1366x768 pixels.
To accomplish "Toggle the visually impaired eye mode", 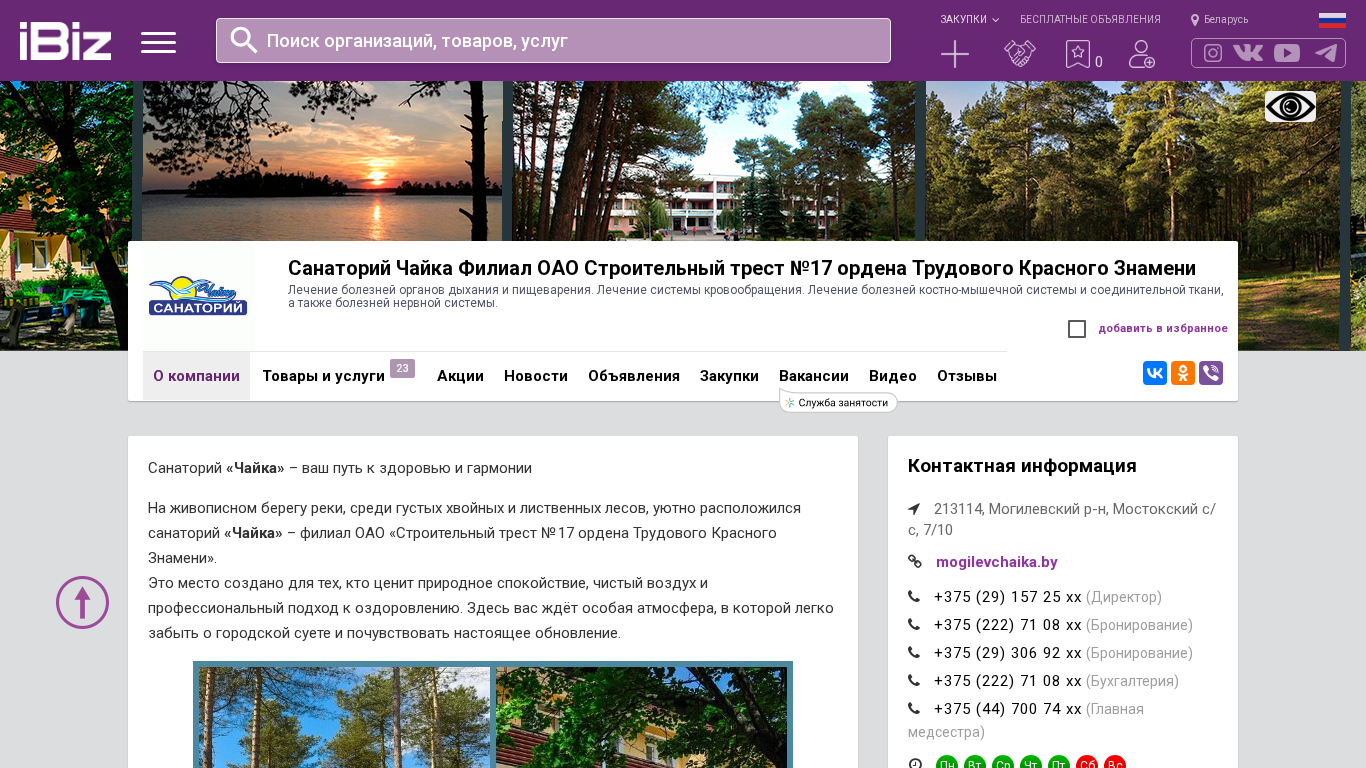I will tap(1290, 106).
